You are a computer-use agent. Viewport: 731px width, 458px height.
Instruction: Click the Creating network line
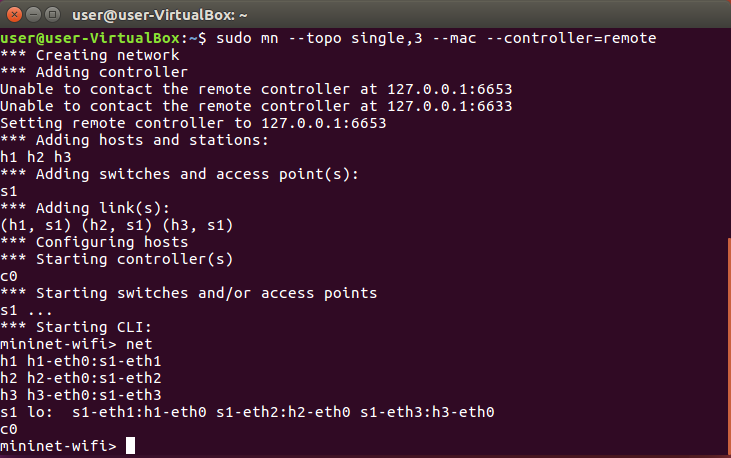[x=90, y=55]
